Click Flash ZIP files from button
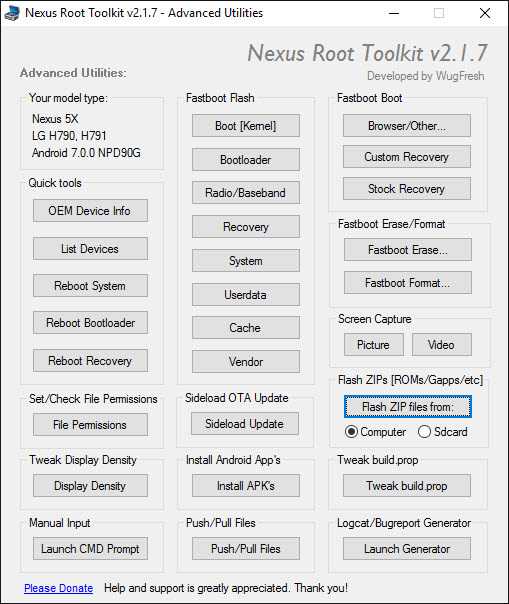Image resolution: width=509 pixels, height=604 pixels. point(408,406)
